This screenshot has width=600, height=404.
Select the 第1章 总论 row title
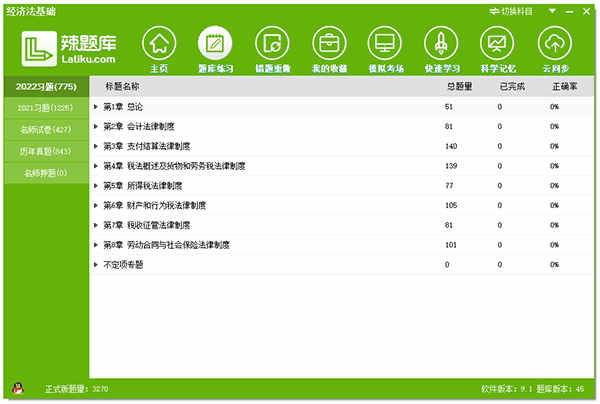(x=123, y=107)
